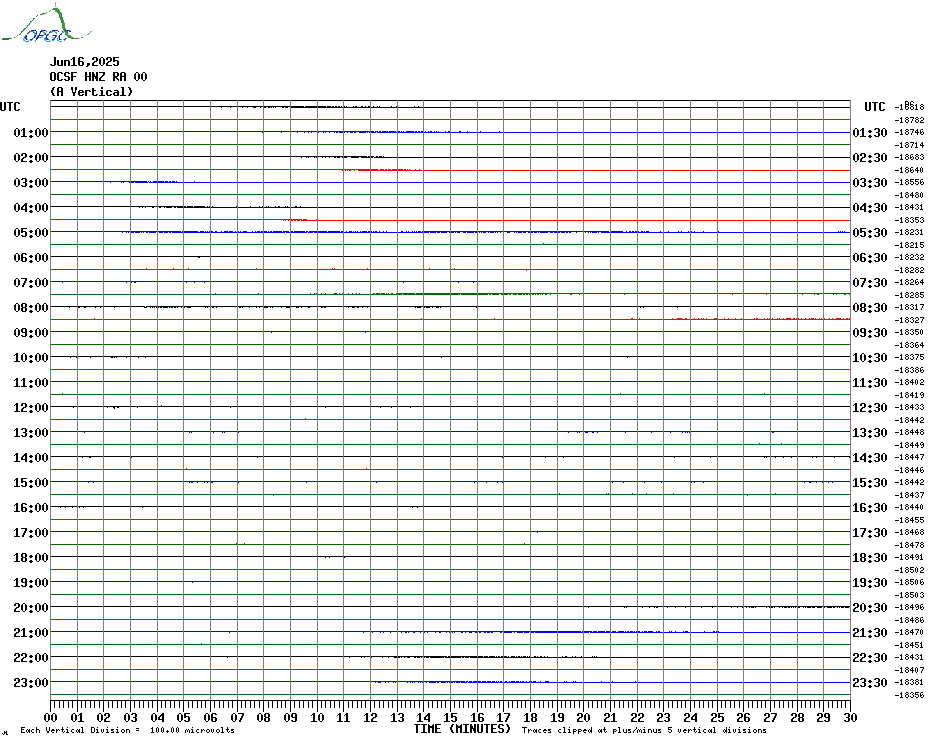The height and width of the screenshot is (744, 930).
Task: Click the DC offset value '-18353'
Action: point(909,220)
